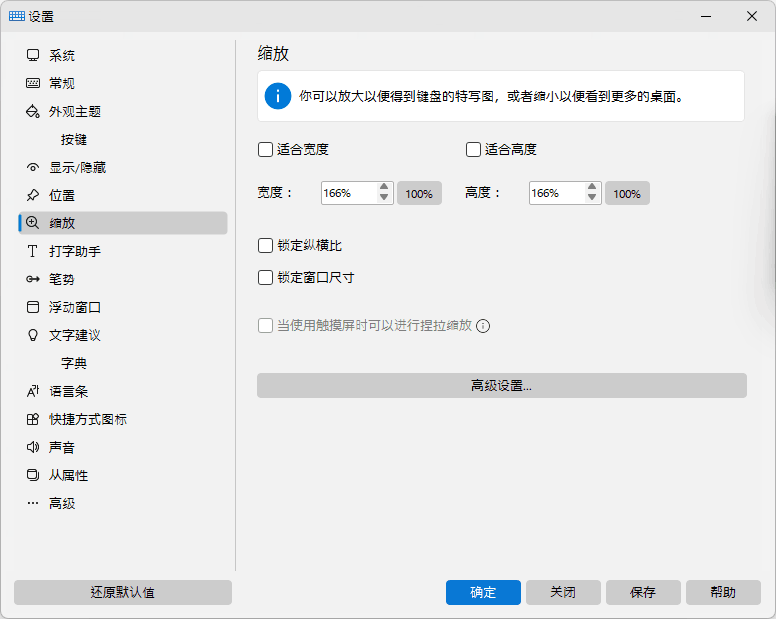Viewport: 776px width, 619px height.
Task: Open the 位置 settings page
Action: (123, 195)
